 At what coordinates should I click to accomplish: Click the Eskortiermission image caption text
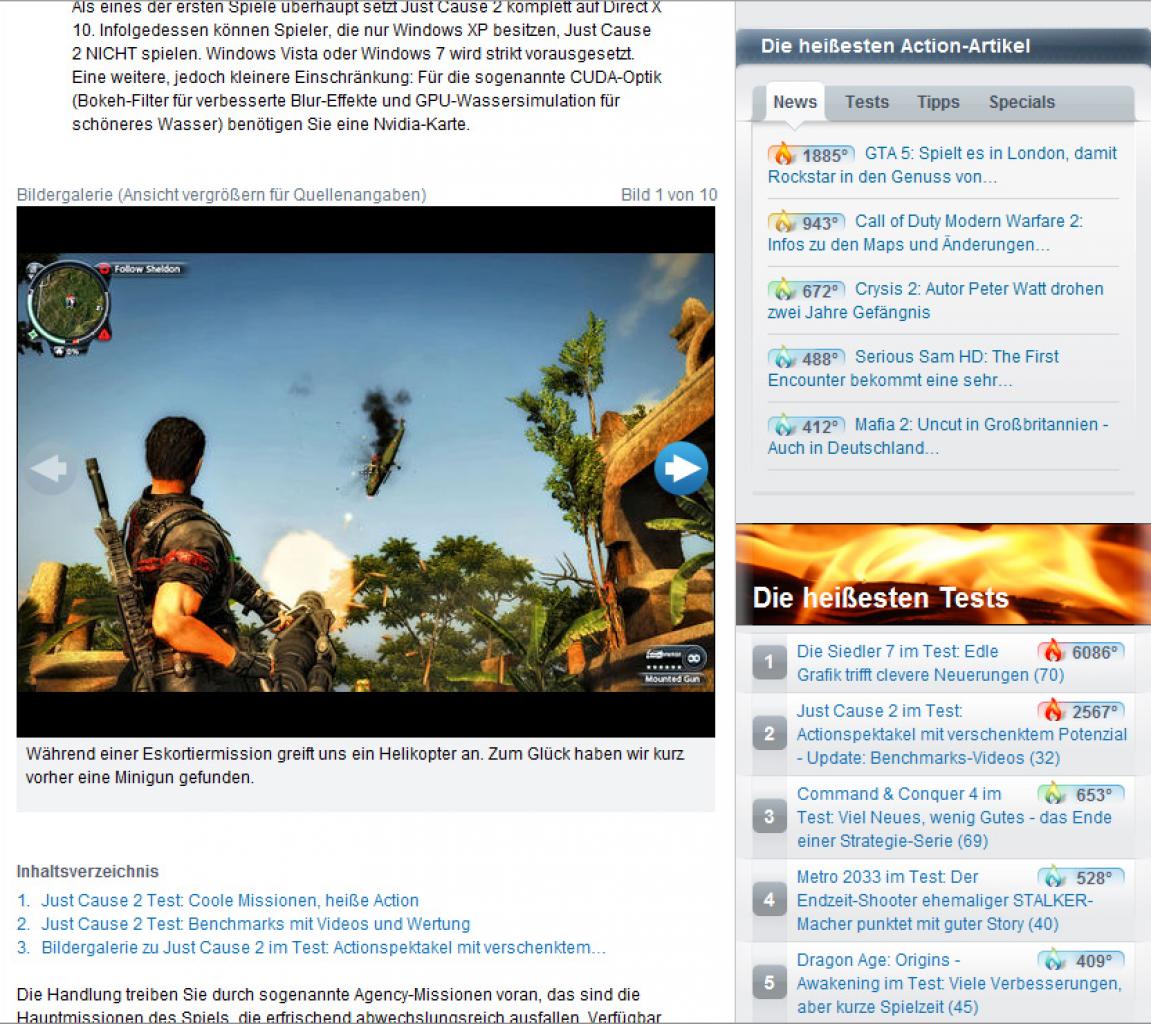click(x=355, y=766)
